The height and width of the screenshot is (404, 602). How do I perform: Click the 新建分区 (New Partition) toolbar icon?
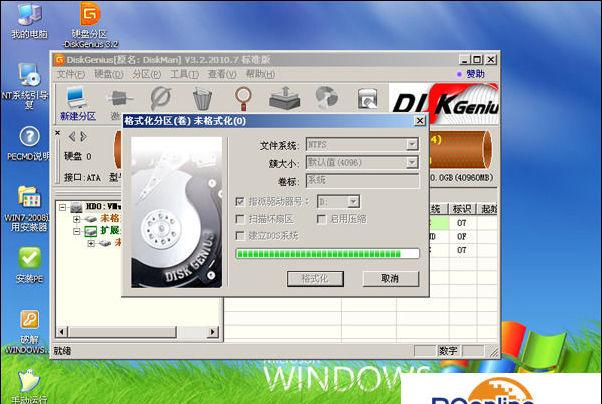point(76,100)
